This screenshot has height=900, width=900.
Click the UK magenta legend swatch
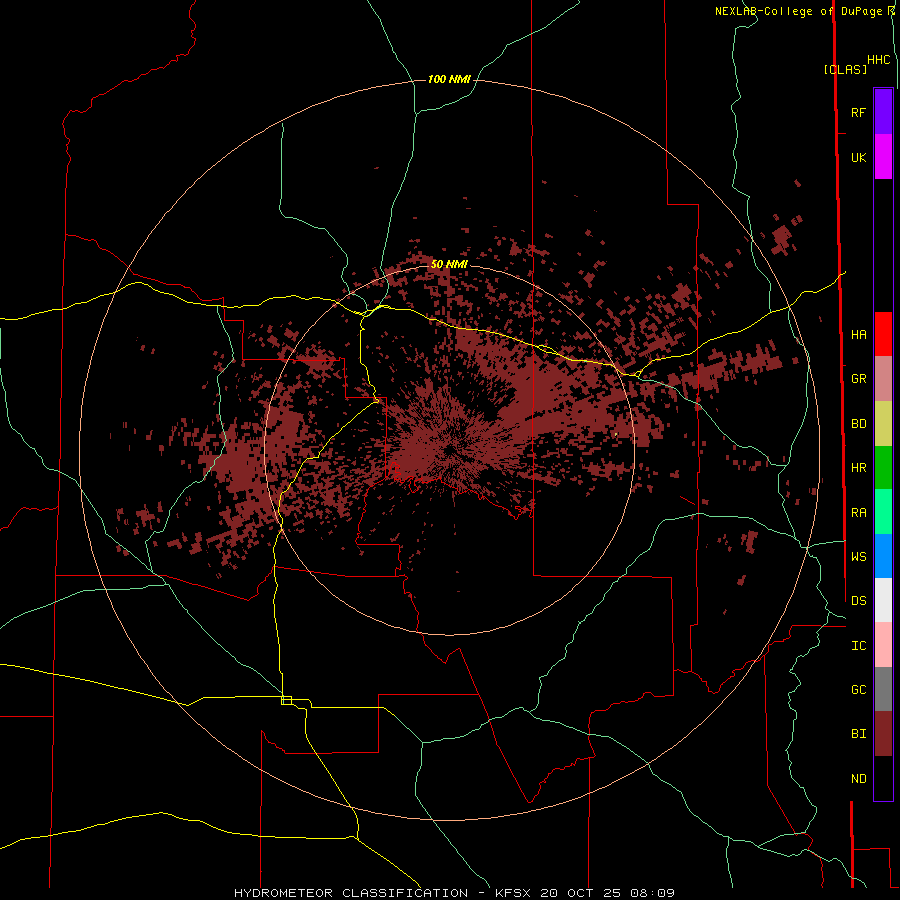pos(883,157)
